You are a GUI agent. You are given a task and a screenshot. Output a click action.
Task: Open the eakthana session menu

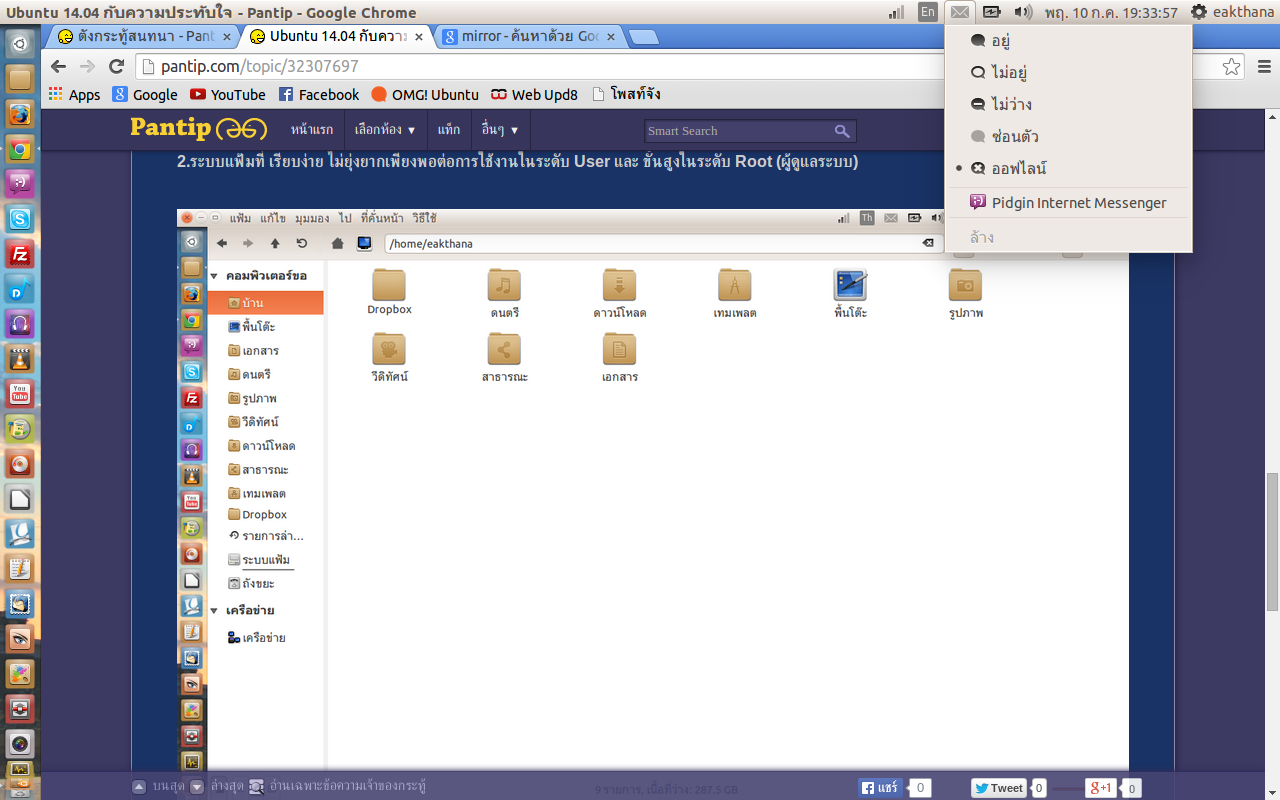pyautogui.click(x=1233, y=12)
